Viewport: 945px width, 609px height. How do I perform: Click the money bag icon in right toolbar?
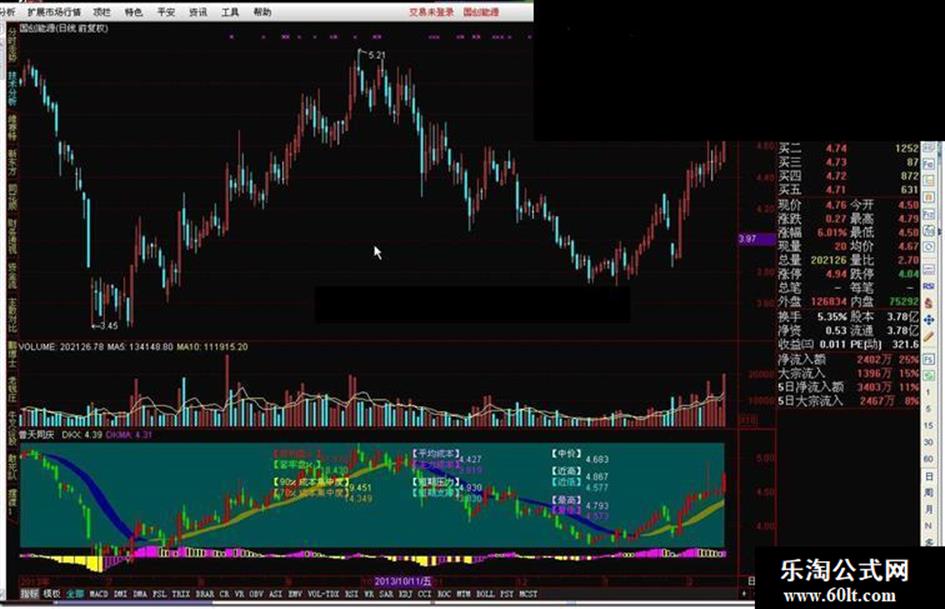point(928,303)
